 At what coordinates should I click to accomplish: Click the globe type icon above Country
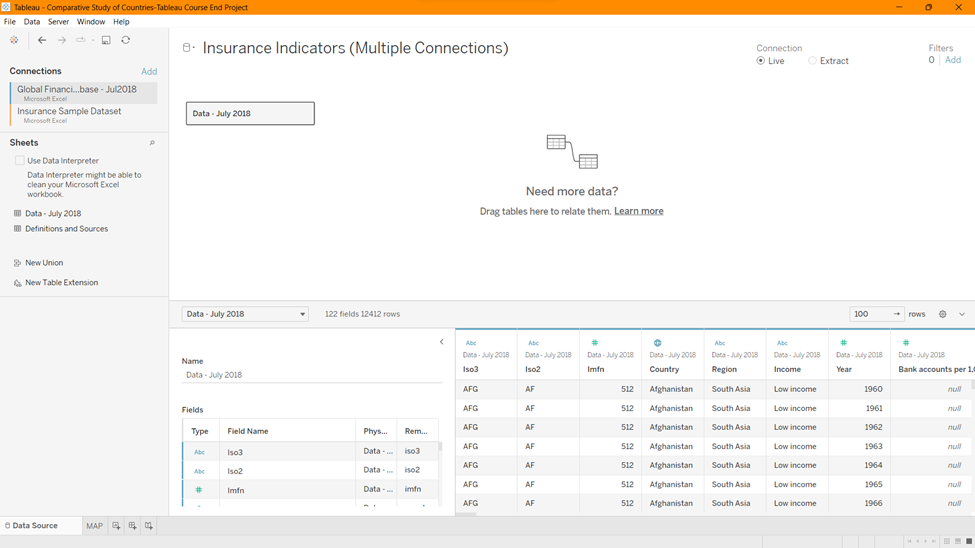pyautogui.click(x=657, y=343)
